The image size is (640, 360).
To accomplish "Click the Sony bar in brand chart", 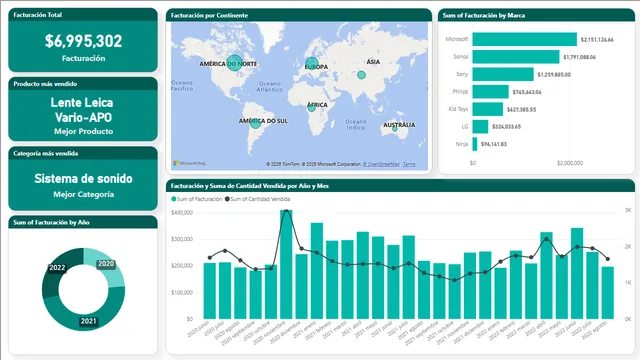I will pos(503,74).
